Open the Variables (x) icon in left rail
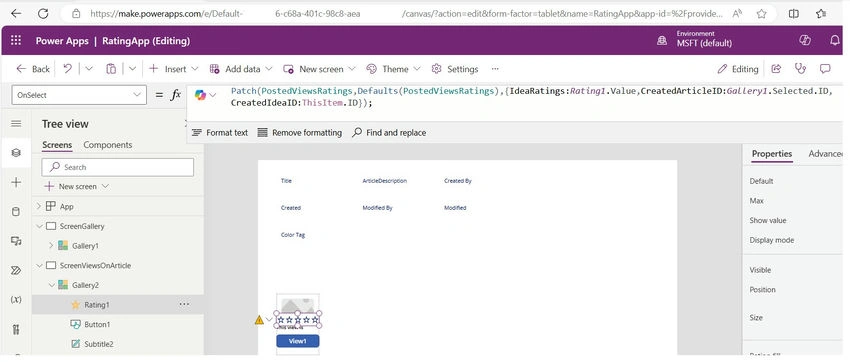The height and width of the screenshot is (362, 850). click(16, 299)
